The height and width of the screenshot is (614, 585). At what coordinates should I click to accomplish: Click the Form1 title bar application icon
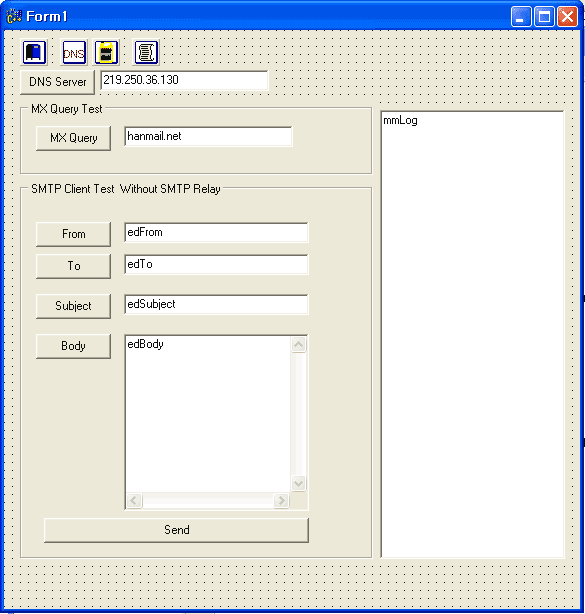(x=14, y=16)
